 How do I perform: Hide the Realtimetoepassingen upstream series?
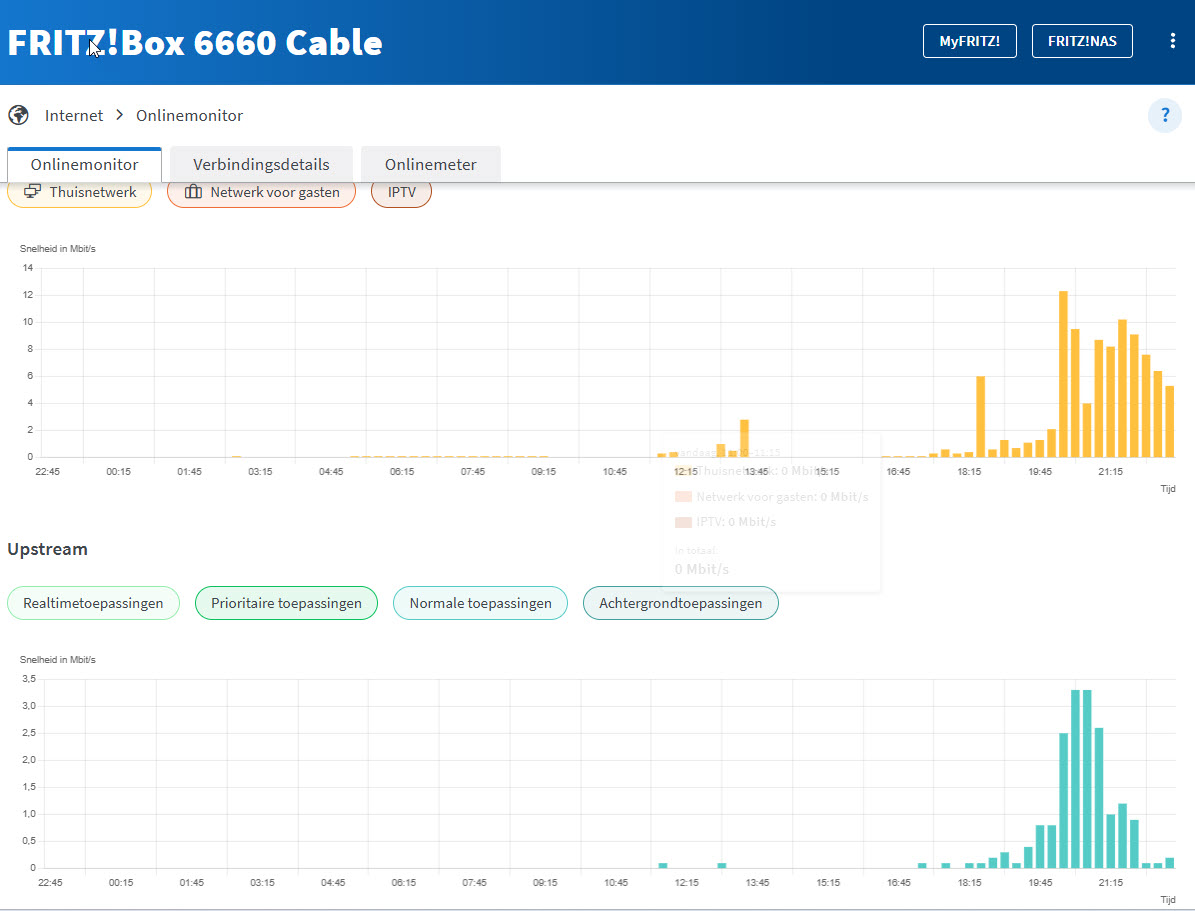(93, 603)
